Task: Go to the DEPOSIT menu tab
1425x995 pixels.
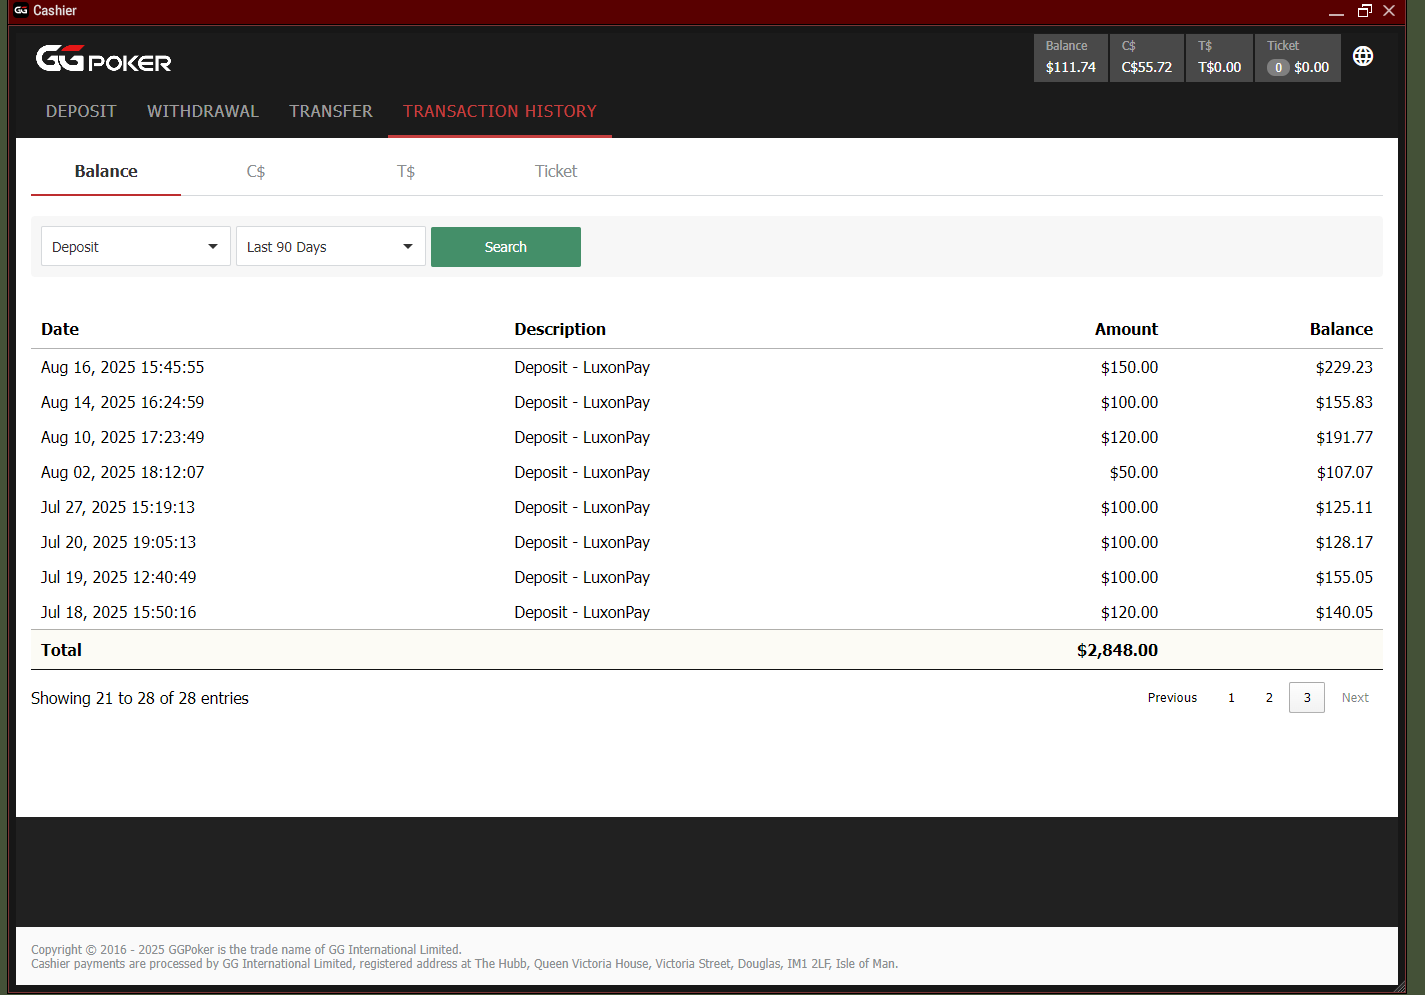Action: (81, 111)
